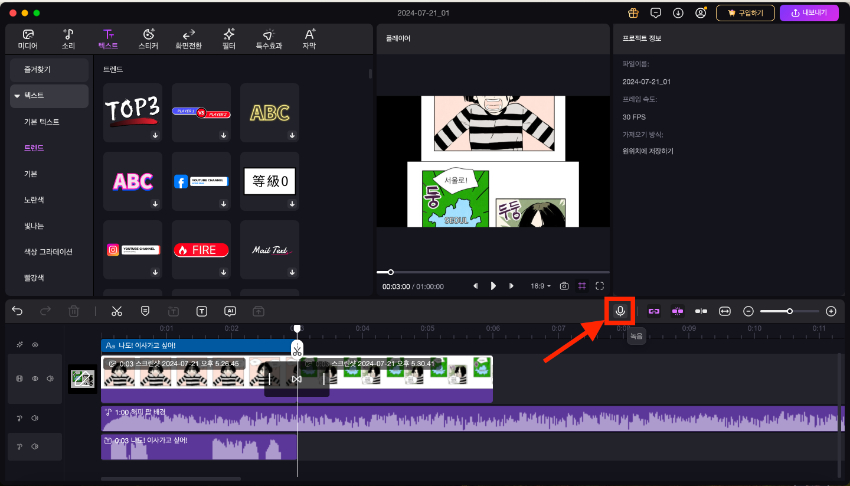The image size is (850, 486).
Task: Download the Facebook channel preset
Action: tap(223, 204)
